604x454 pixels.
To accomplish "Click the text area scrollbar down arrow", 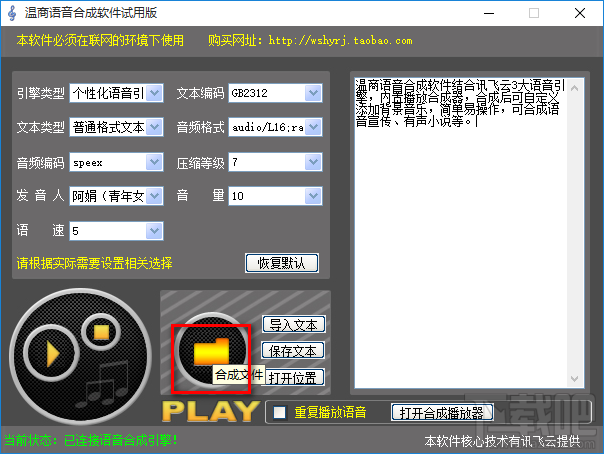I will coord(574,379).
